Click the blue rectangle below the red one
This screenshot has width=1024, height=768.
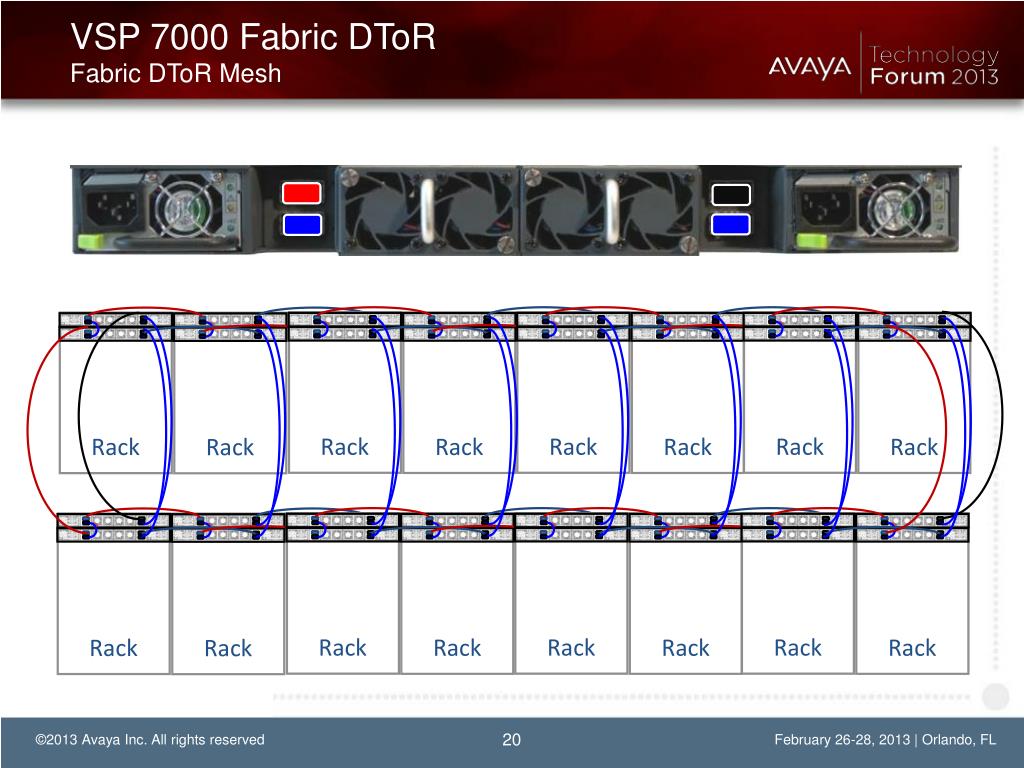pos(302,225)
